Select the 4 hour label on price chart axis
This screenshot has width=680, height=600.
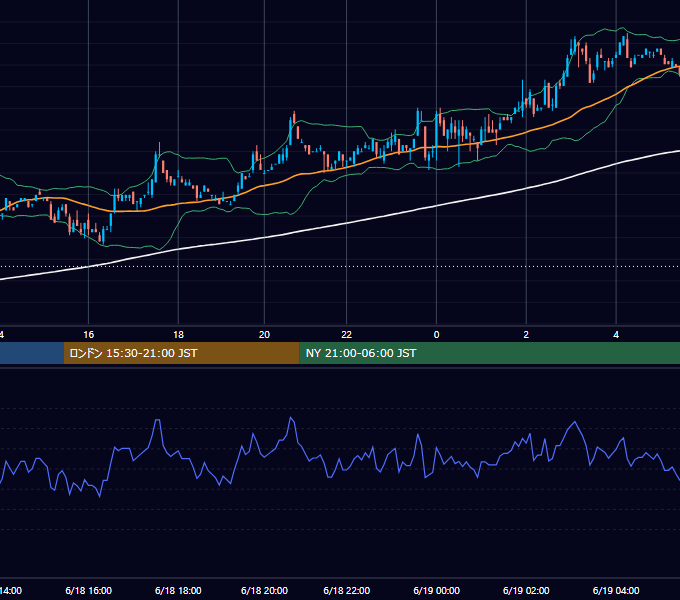click(616, 335)
